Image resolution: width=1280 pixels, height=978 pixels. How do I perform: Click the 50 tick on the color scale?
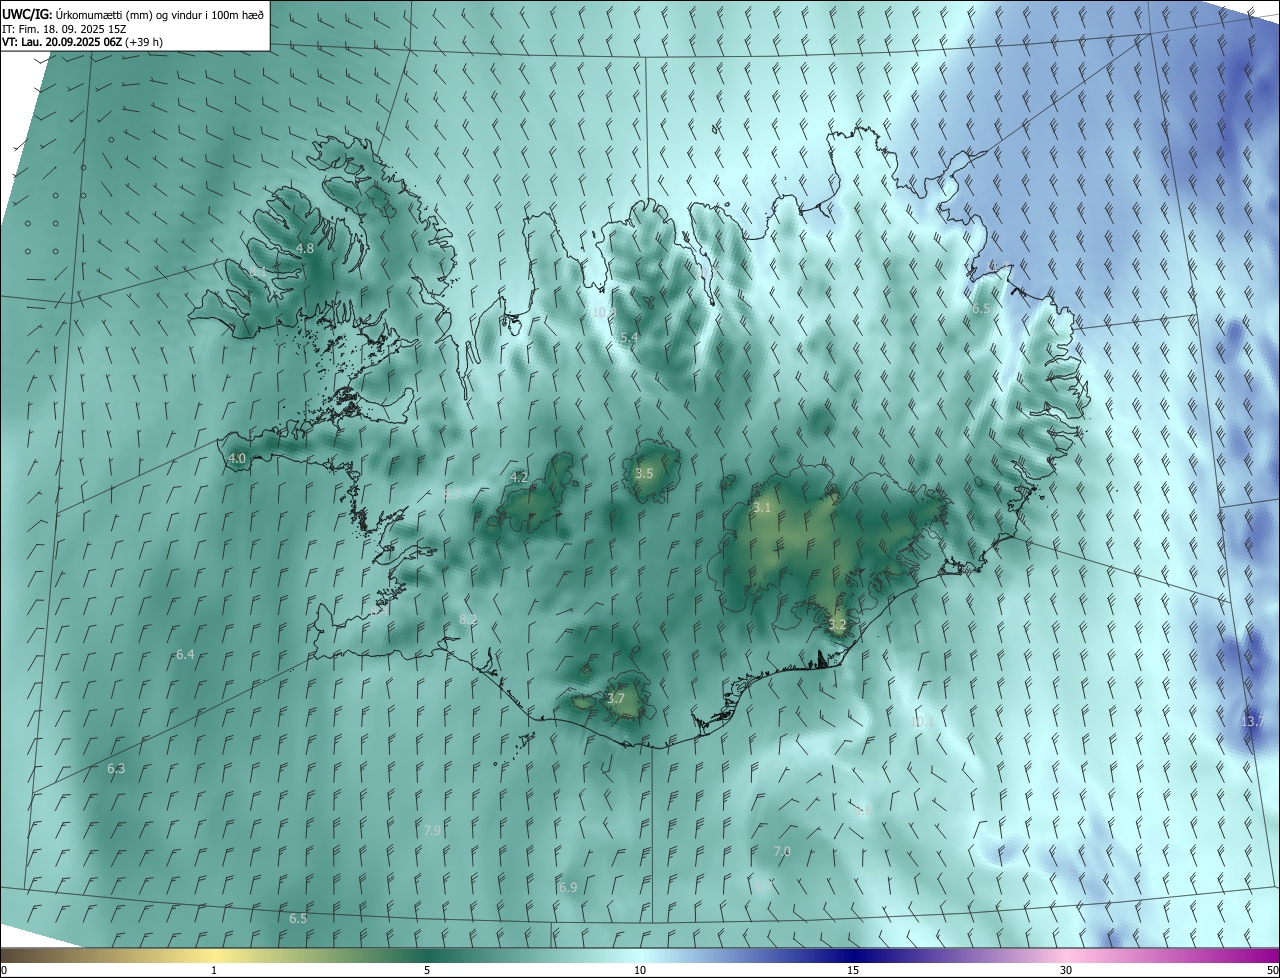[1272, 970]
